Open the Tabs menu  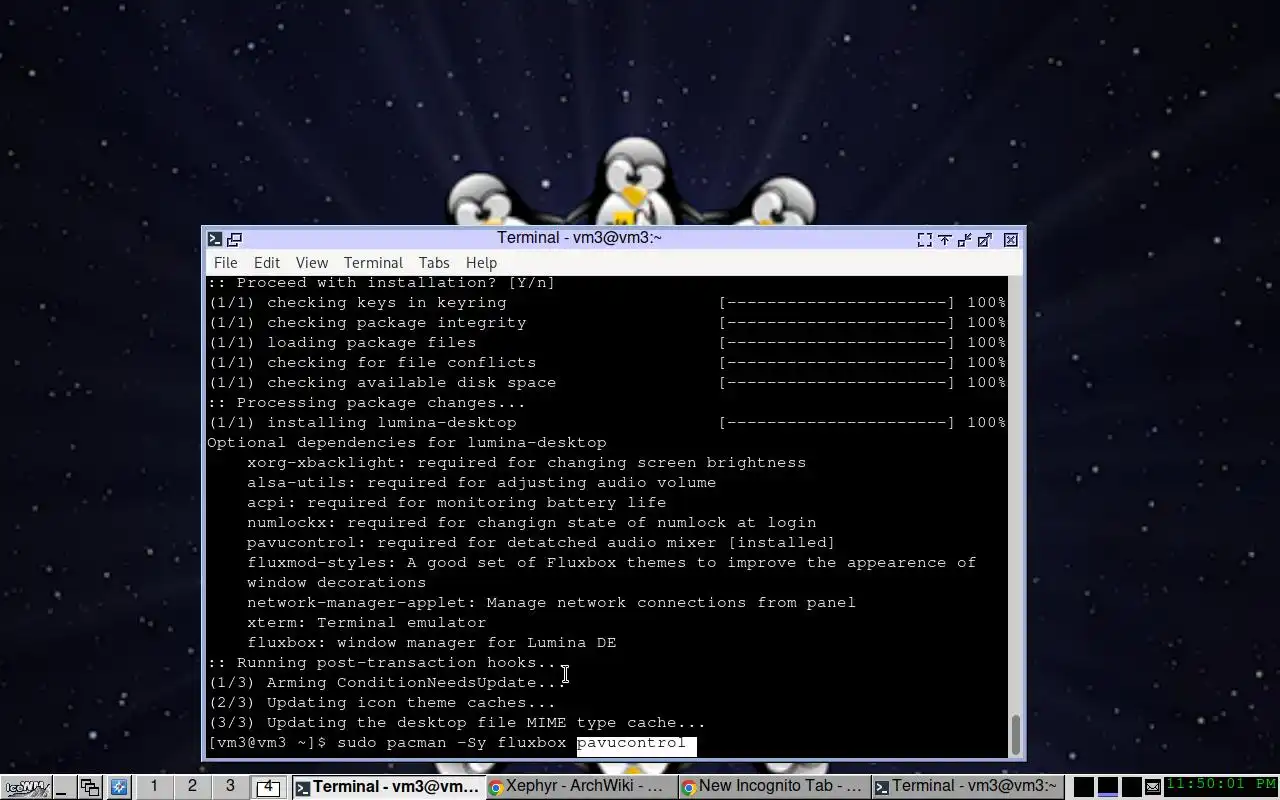tap(434, 262)
